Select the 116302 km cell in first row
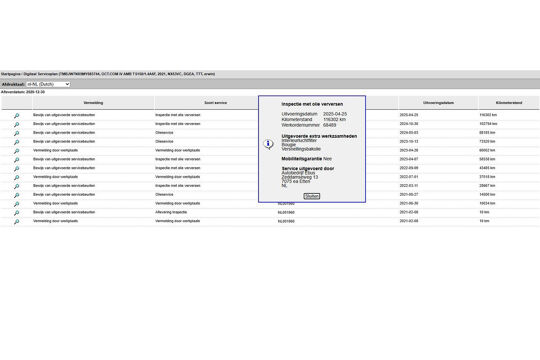The image size is (540, 360). [488, 115]
